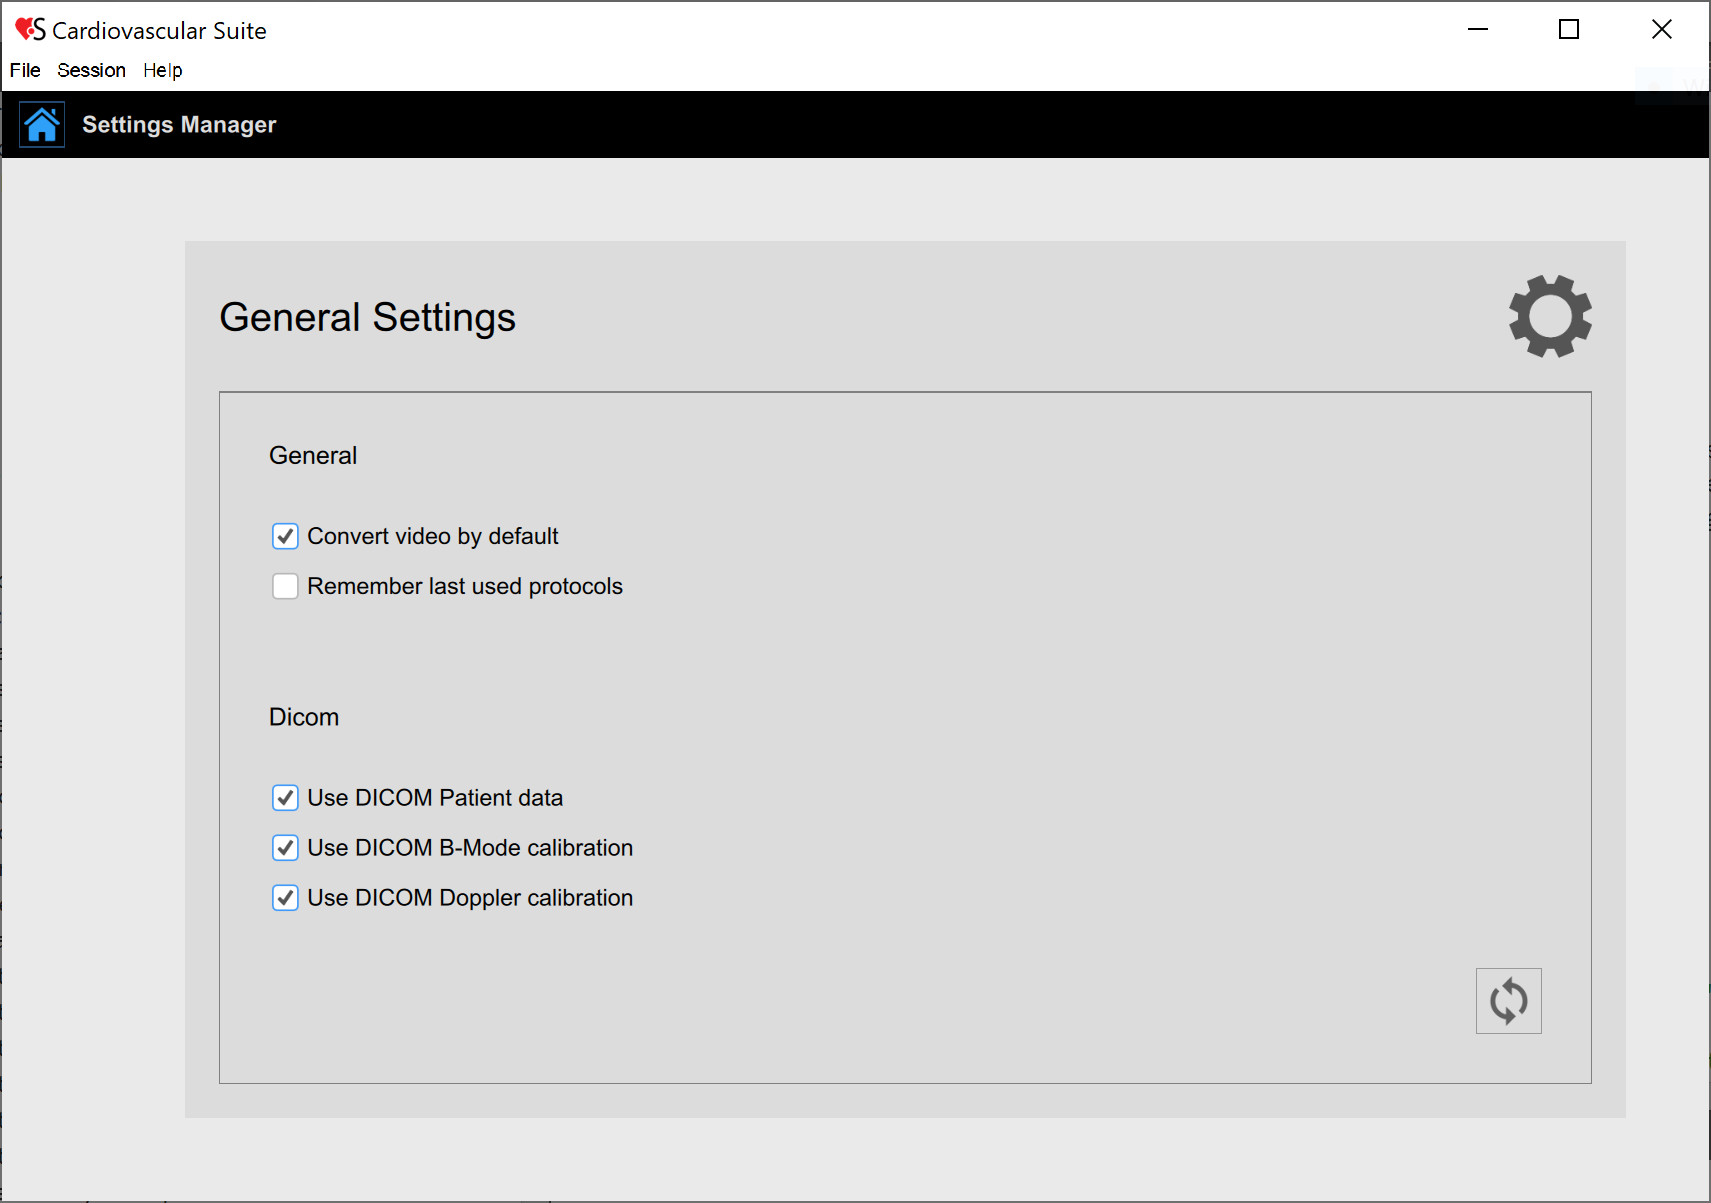Turn off Use DICOM Doppler calibration
The image size is (1711, 1203).
(x=285, y=898)
